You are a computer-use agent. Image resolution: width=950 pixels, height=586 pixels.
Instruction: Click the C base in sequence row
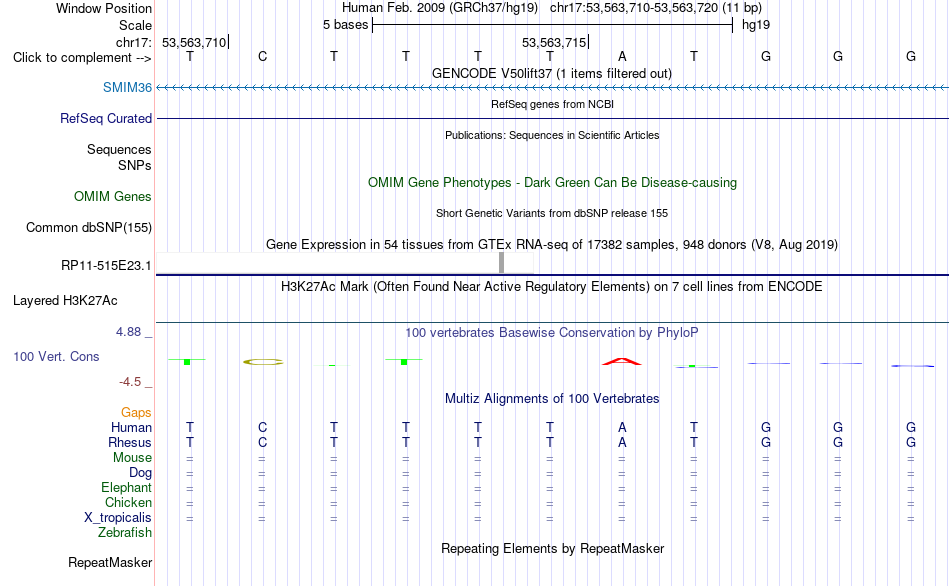(262, 56)
